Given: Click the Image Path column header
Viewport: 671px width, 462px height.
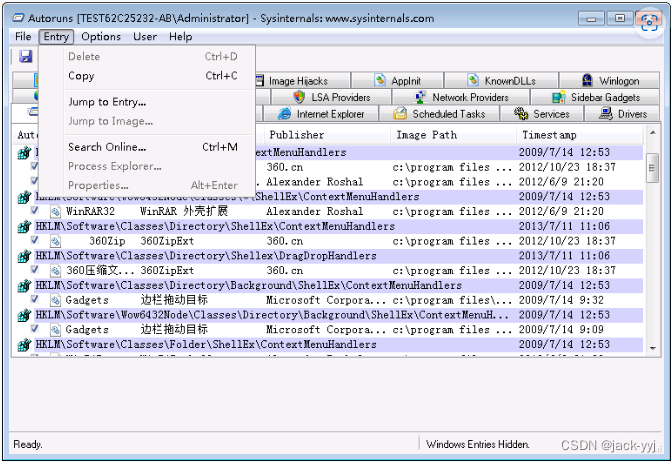Looking at the screenshot, I should point(453,135).
